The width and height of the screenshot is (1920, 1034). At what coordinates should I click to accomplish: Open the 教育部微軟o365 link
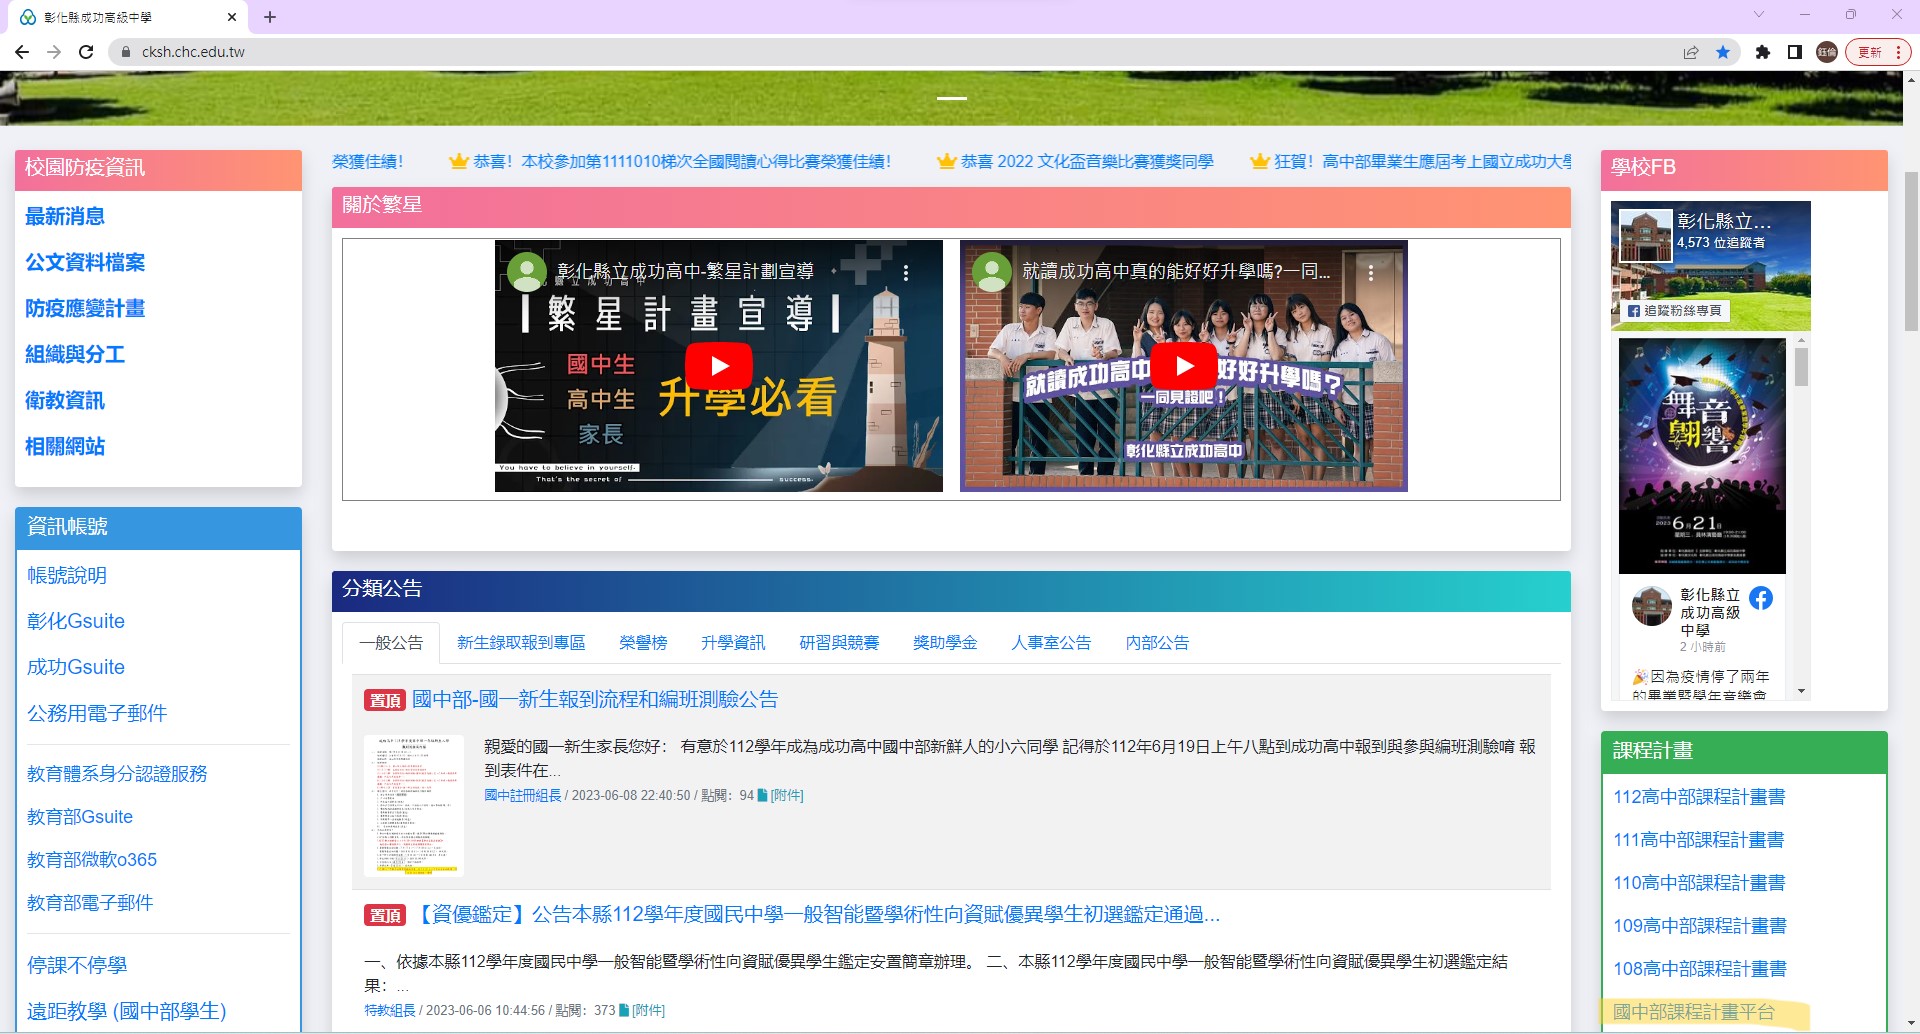[92, 860]
